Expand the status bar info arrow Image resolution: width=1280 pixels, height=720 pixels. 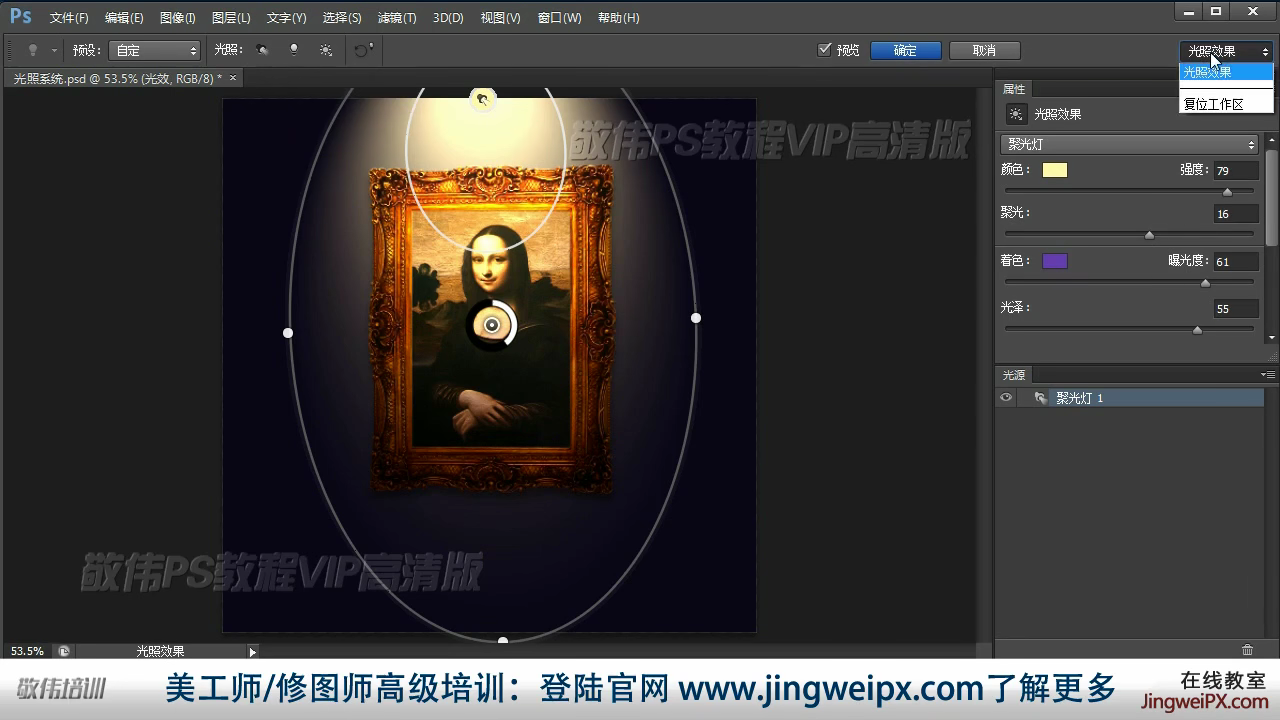252,652
